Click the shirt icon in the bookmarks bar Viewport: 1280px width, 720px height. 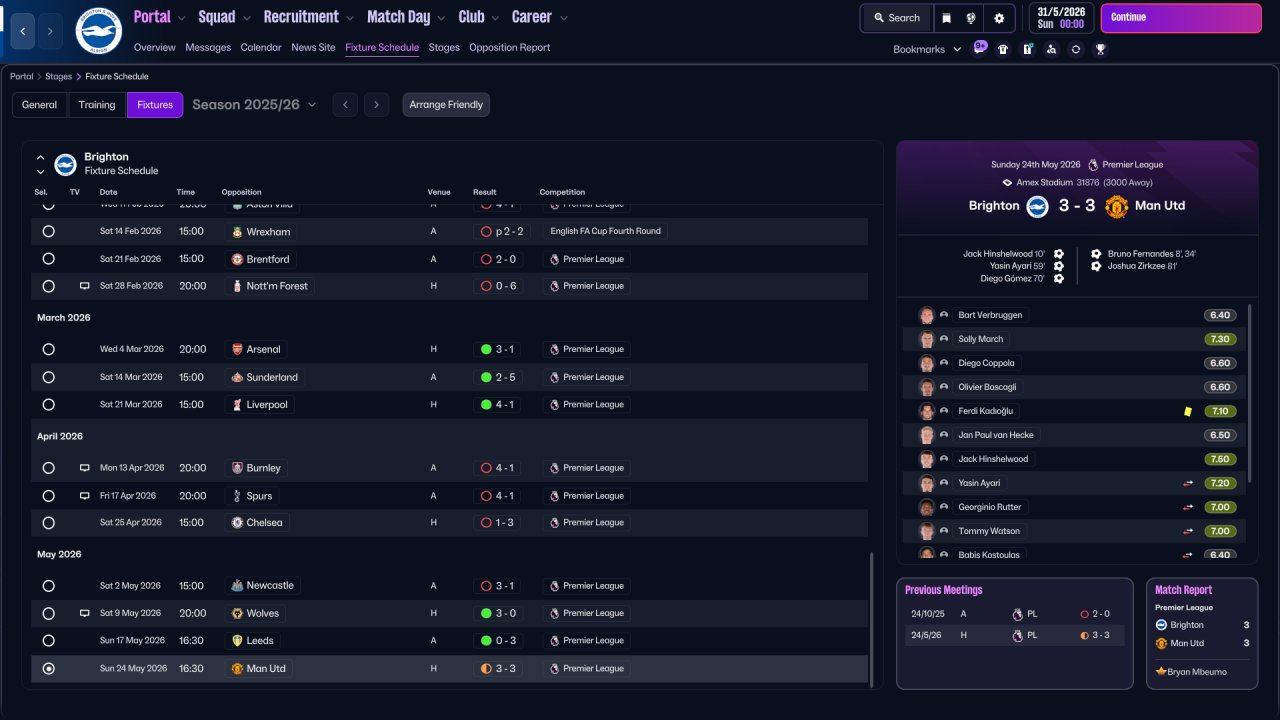click(1003, 49)
